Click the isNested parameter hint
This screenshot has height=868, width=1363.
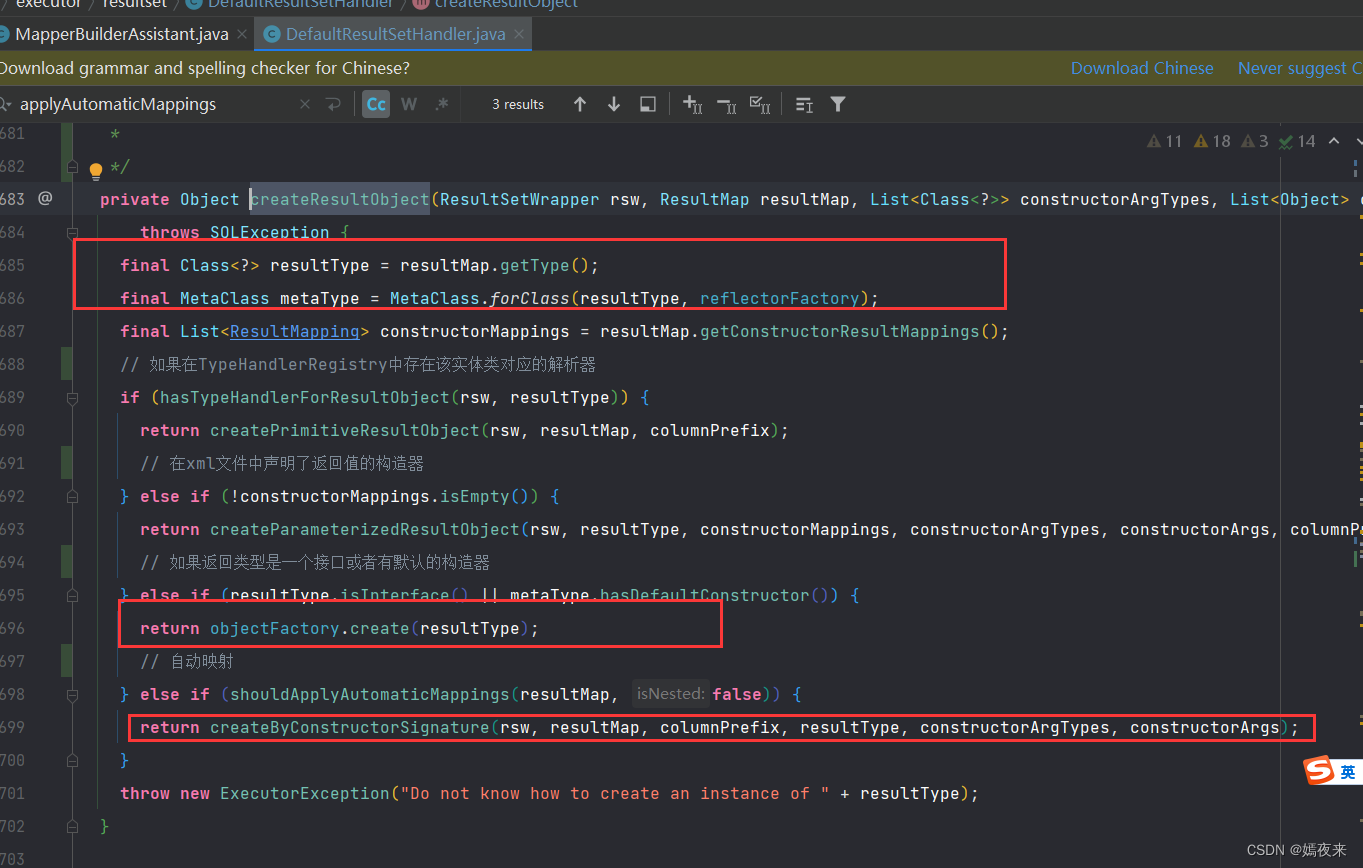670,694
